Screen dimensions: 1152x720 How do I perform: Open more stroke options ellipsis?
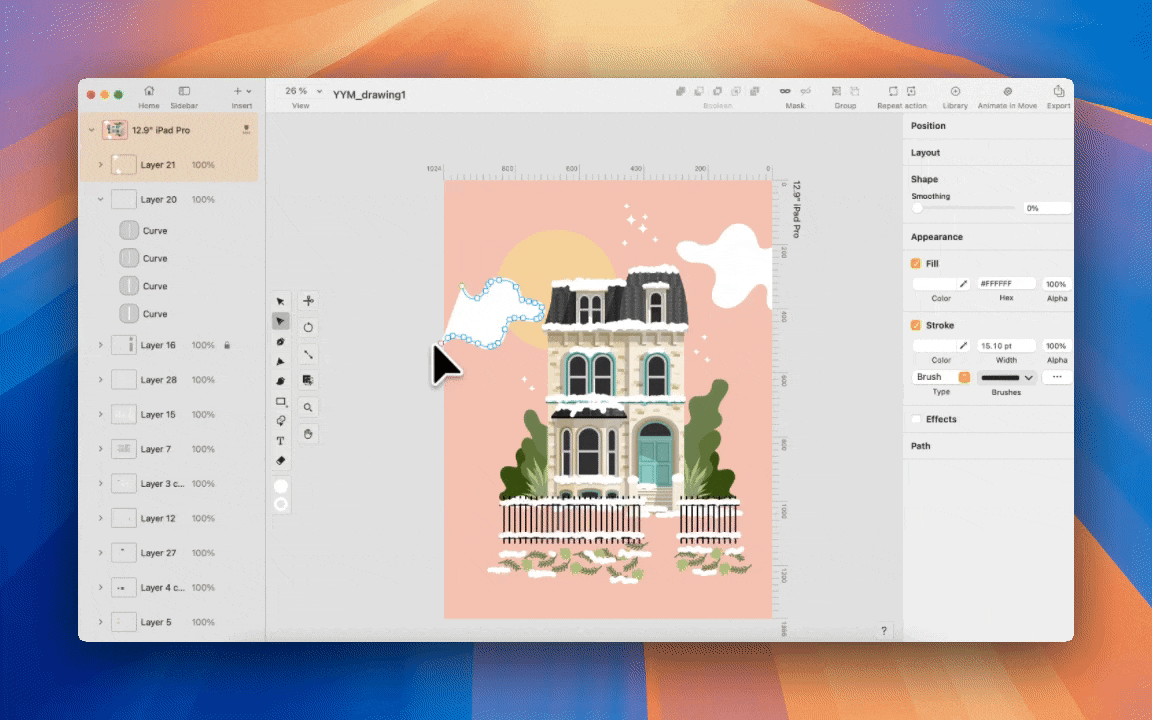coord(1056,377)
